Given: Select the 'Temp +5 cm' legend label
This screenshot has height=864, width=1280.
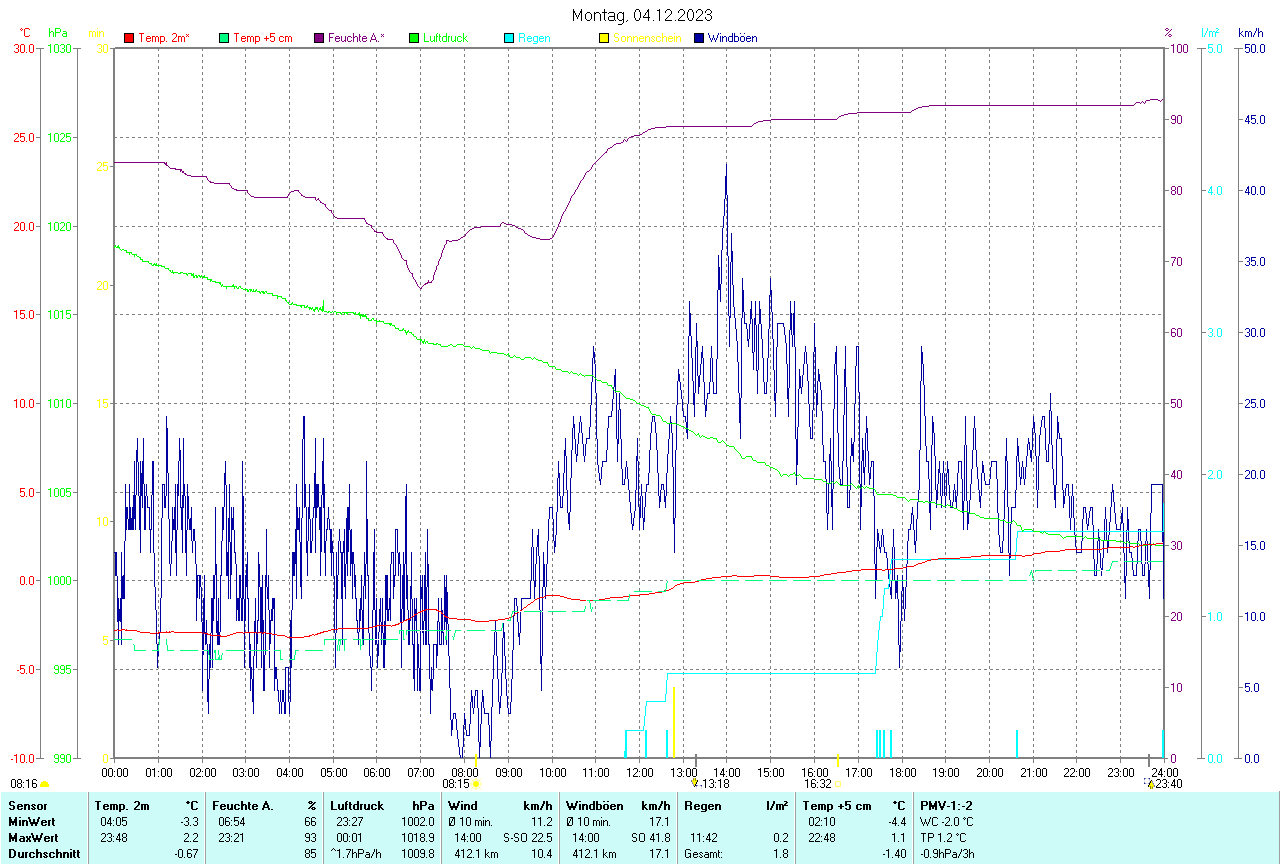Looking at the screenshot, I should [x=262, y=38].
